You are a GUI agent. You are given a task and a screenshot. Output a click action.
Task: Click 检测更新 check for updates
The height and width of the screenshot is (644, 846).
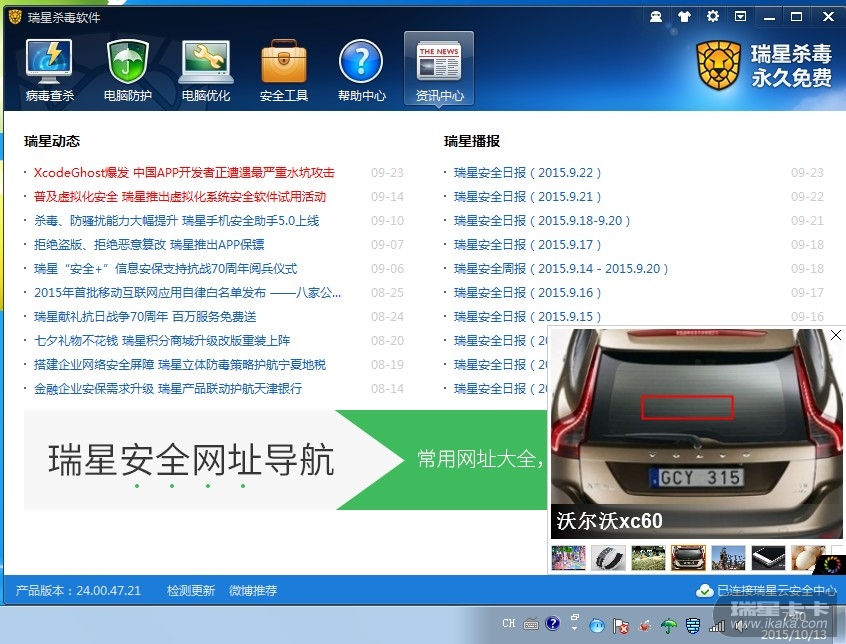(x=191, y=591)
